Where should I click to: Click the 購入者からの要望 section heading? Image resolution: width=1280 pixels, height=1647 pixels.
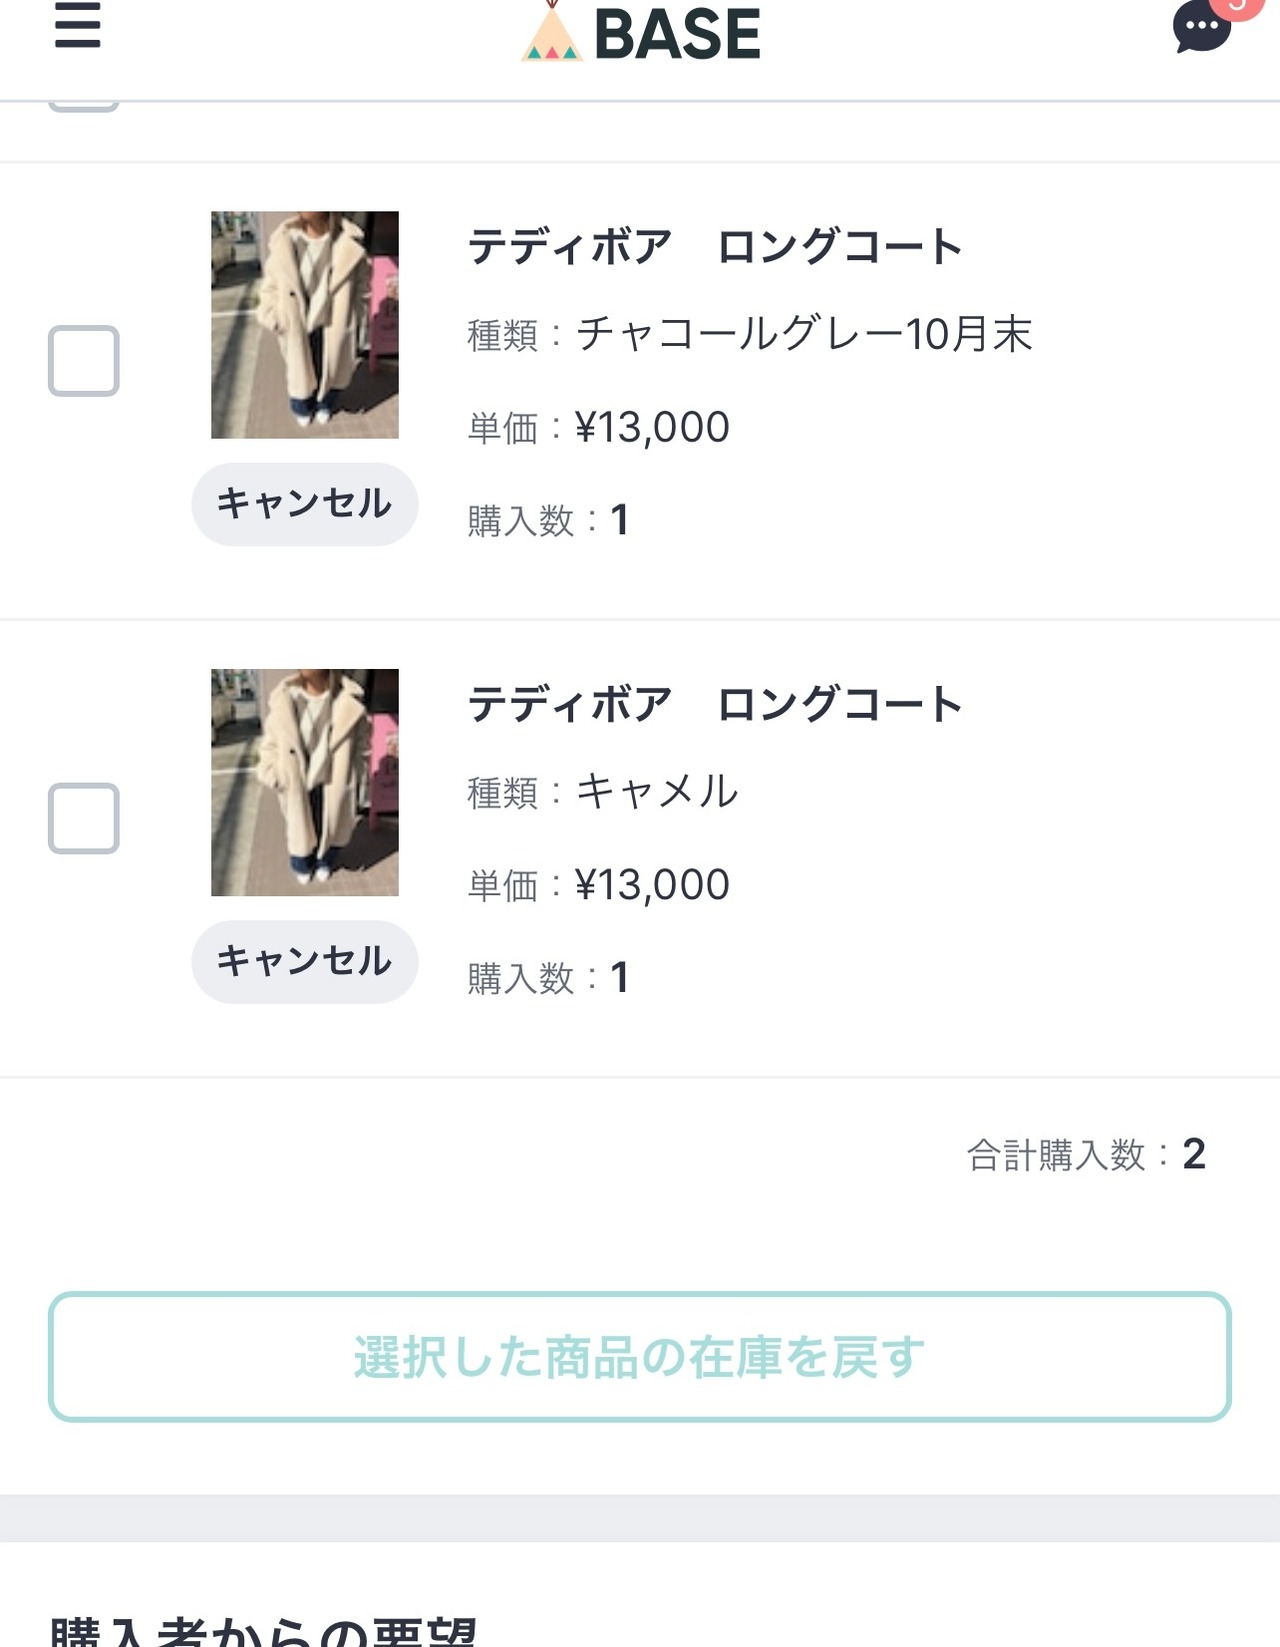coord(263,1632)
